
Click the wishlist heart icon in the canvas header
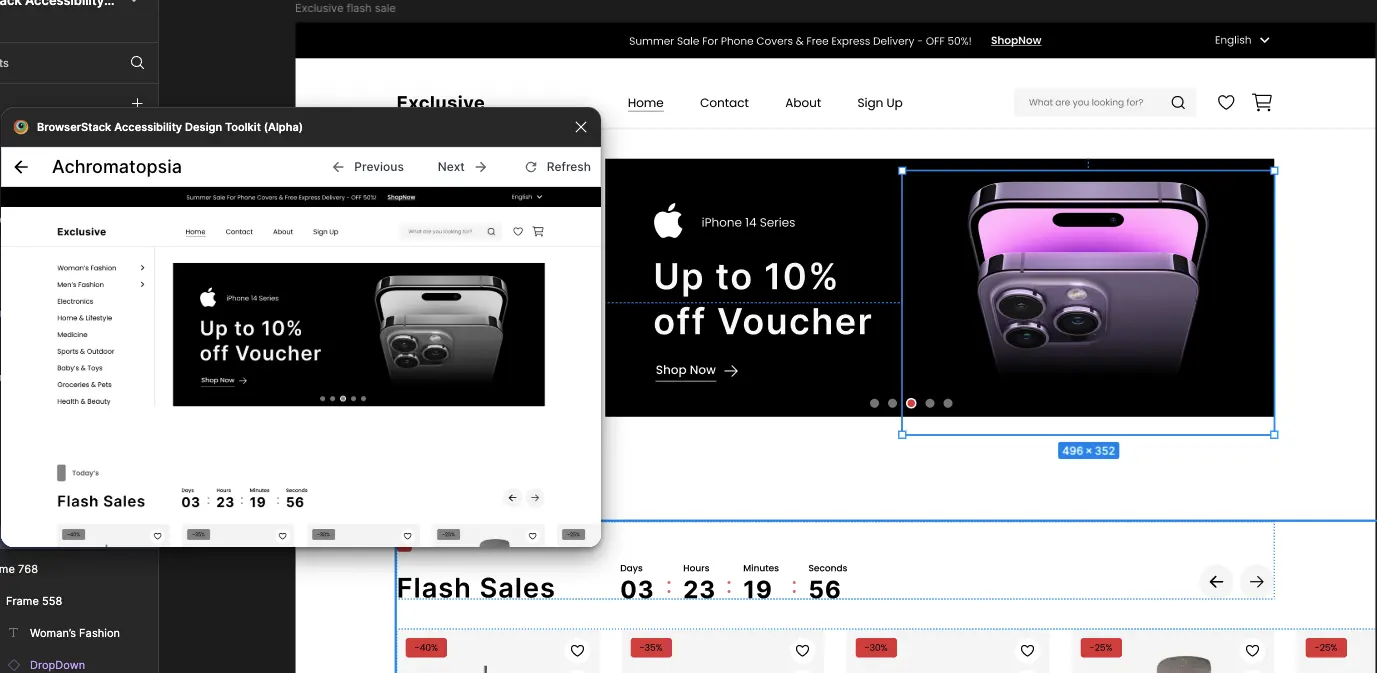(1226, 102)
